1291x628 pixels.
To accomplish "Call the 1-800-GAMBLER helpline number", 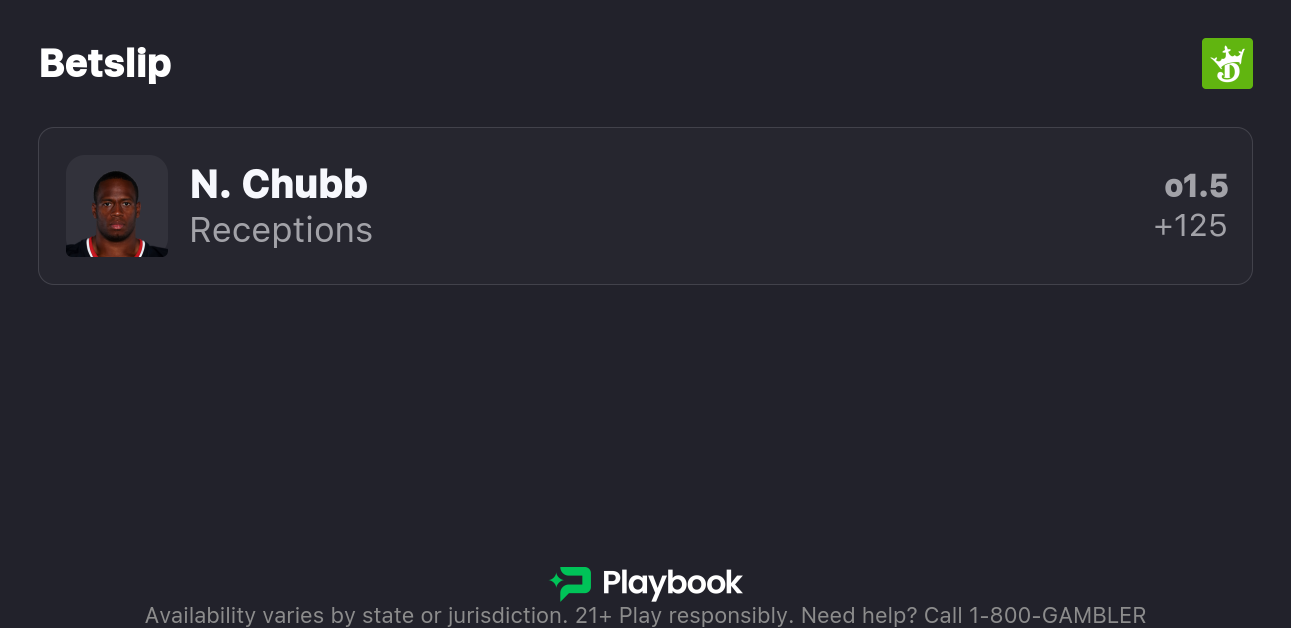I will pyautogui.click(x=1057, y=615).
